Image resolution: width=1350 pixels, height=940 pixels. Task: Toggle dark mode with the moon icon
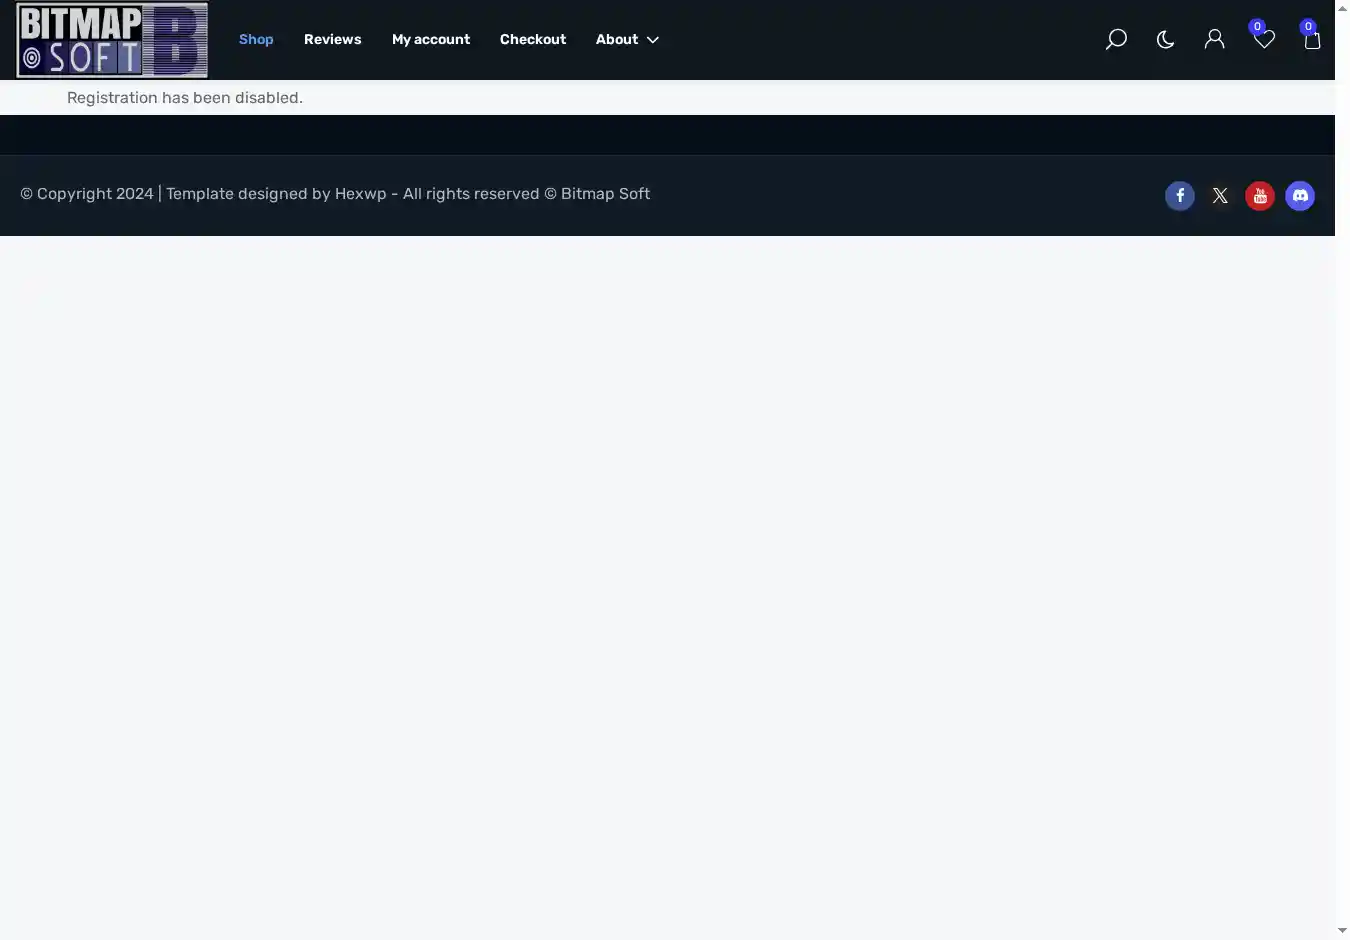tap(1165, 40)
